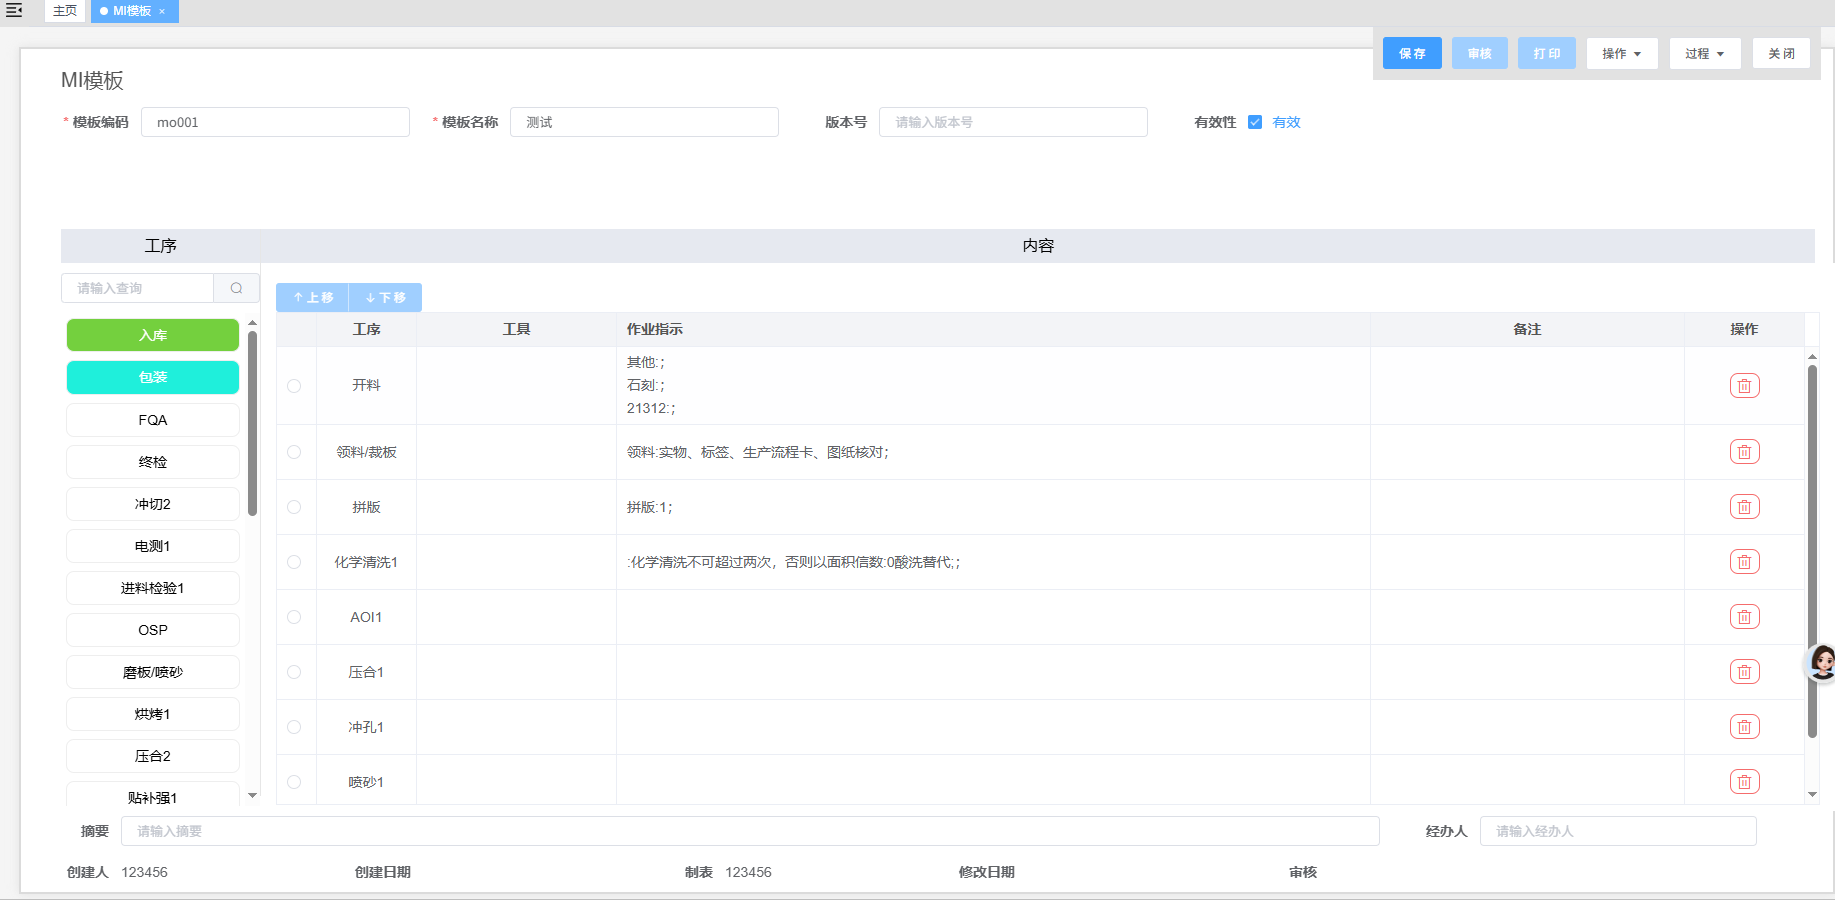Screen dimensions: 1835x900
Task: Uncheck the 有效 validity checkbox
Action: click(x=1255, y=122)
